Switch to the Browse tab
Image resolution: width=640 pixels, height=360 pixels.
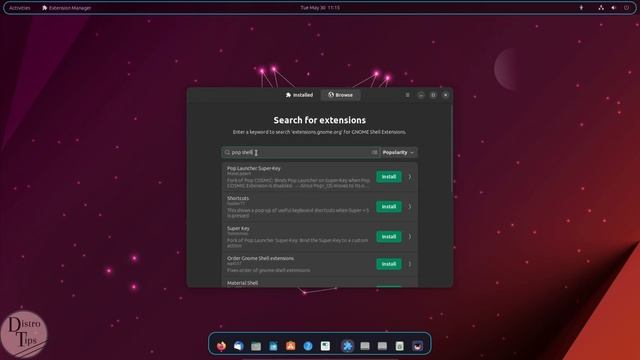(340, 95)
